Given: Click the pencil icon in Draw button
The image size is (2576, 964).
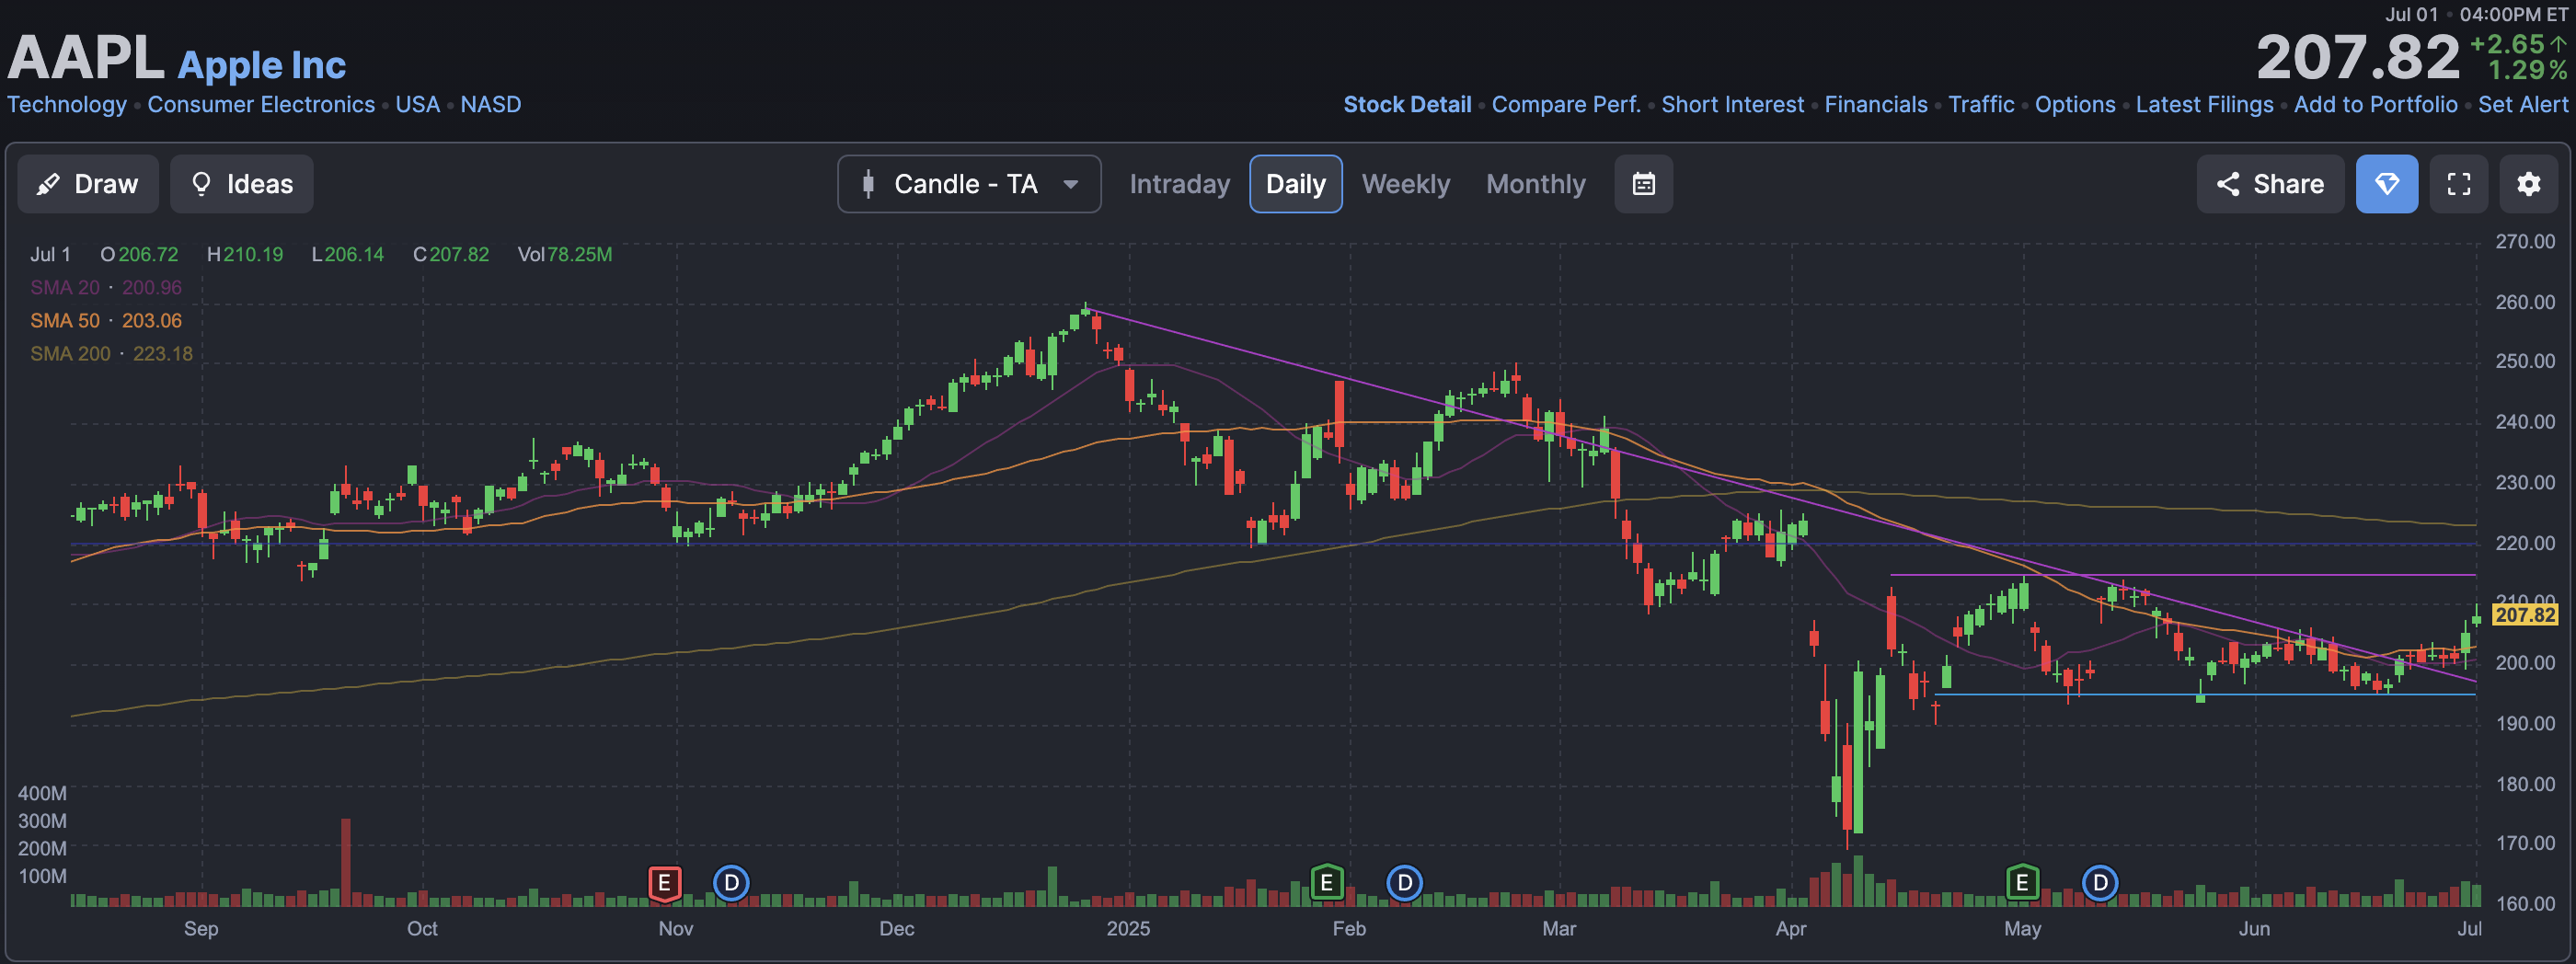Looking at the screenshot, I should pyautogui.click(x=48, y=184).
